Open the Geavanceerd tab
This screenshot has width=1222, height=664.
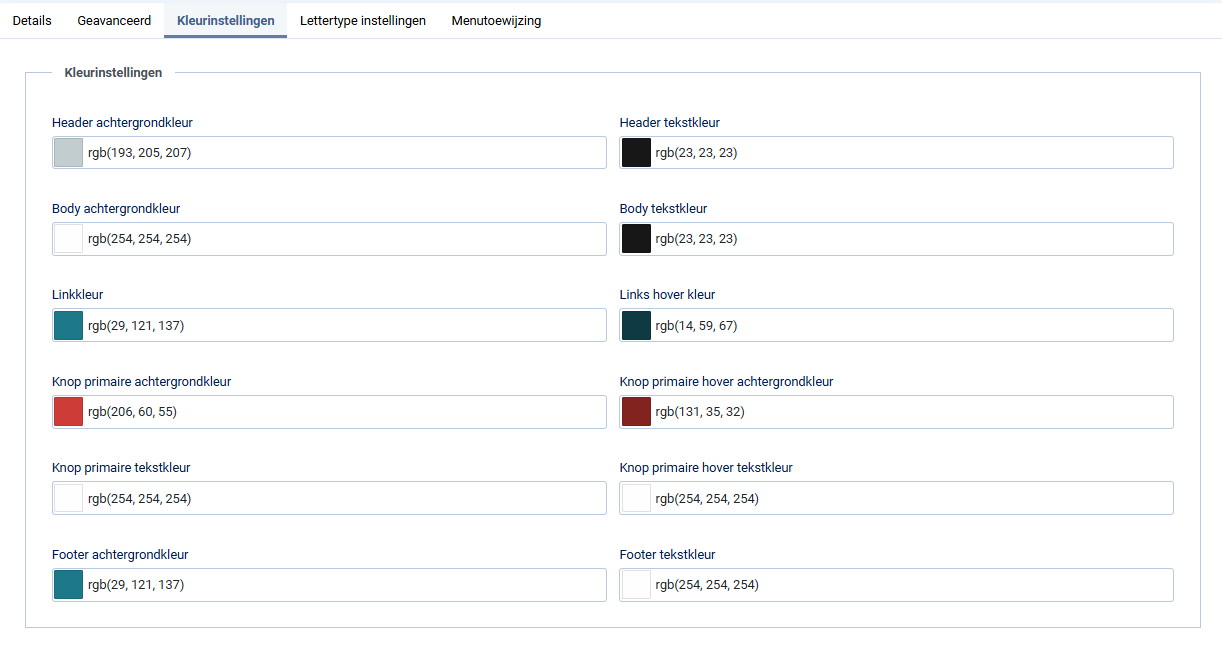pyautogui.click(x=113, y=20)
